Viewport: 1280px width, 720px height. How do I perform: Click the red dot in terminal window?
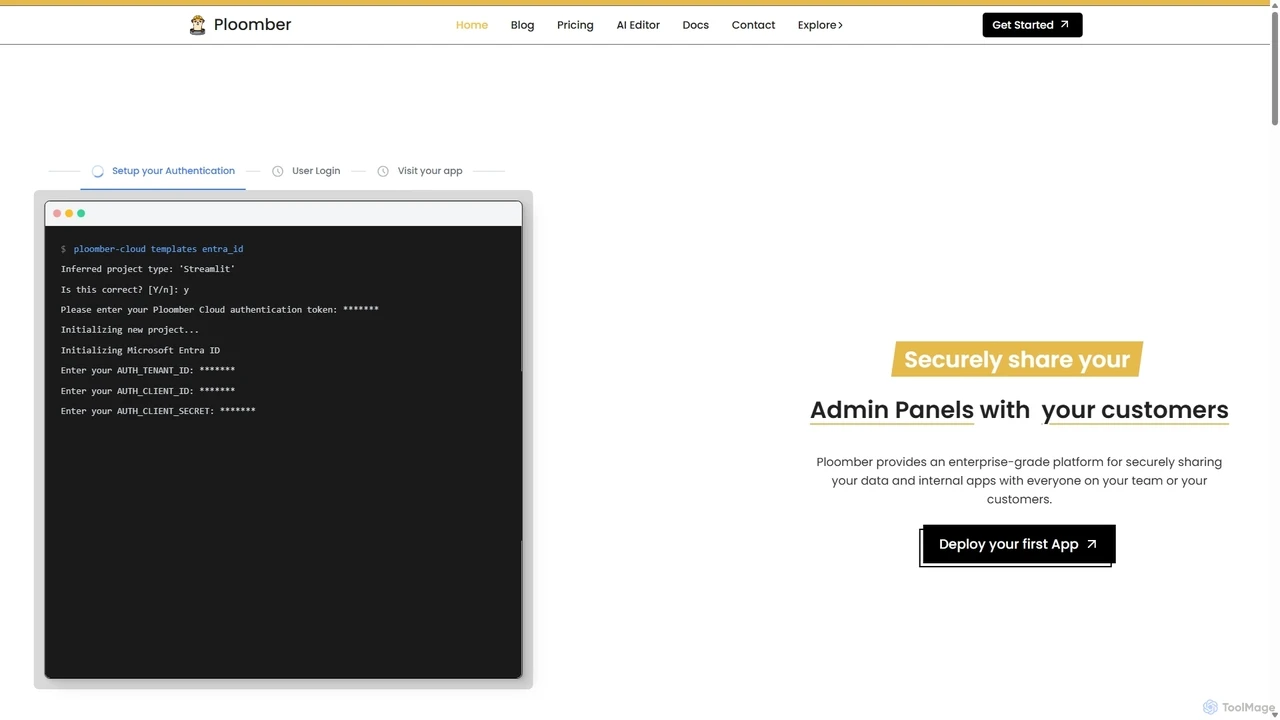pos(57,213)
